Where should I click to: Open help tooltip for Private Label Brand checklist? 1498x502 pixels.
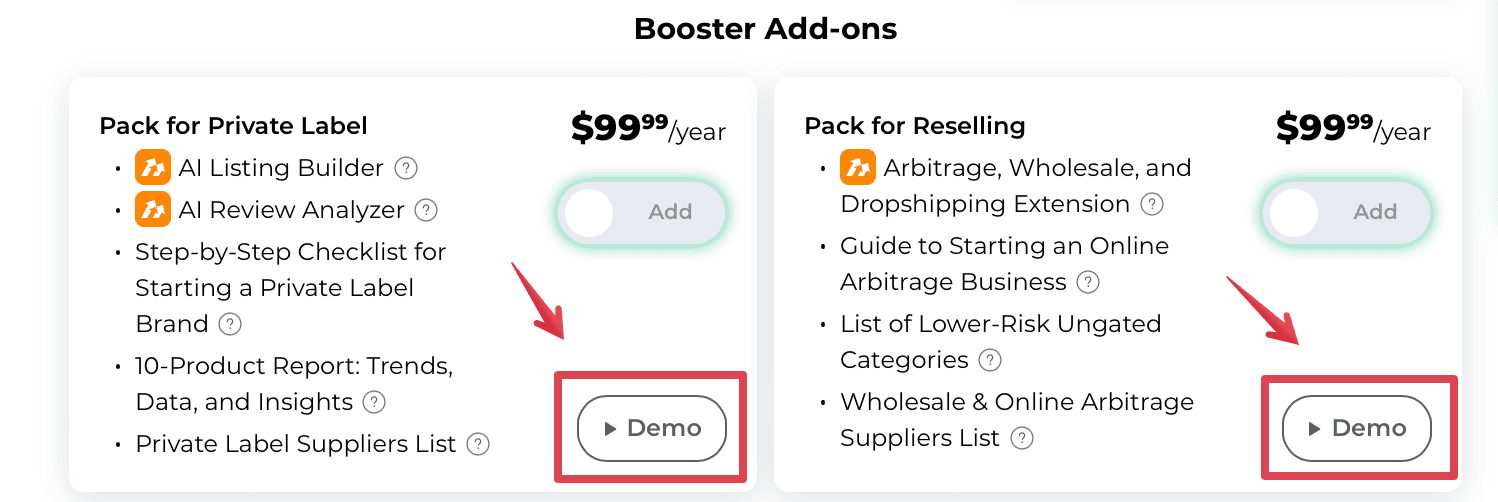pos(230,324)
